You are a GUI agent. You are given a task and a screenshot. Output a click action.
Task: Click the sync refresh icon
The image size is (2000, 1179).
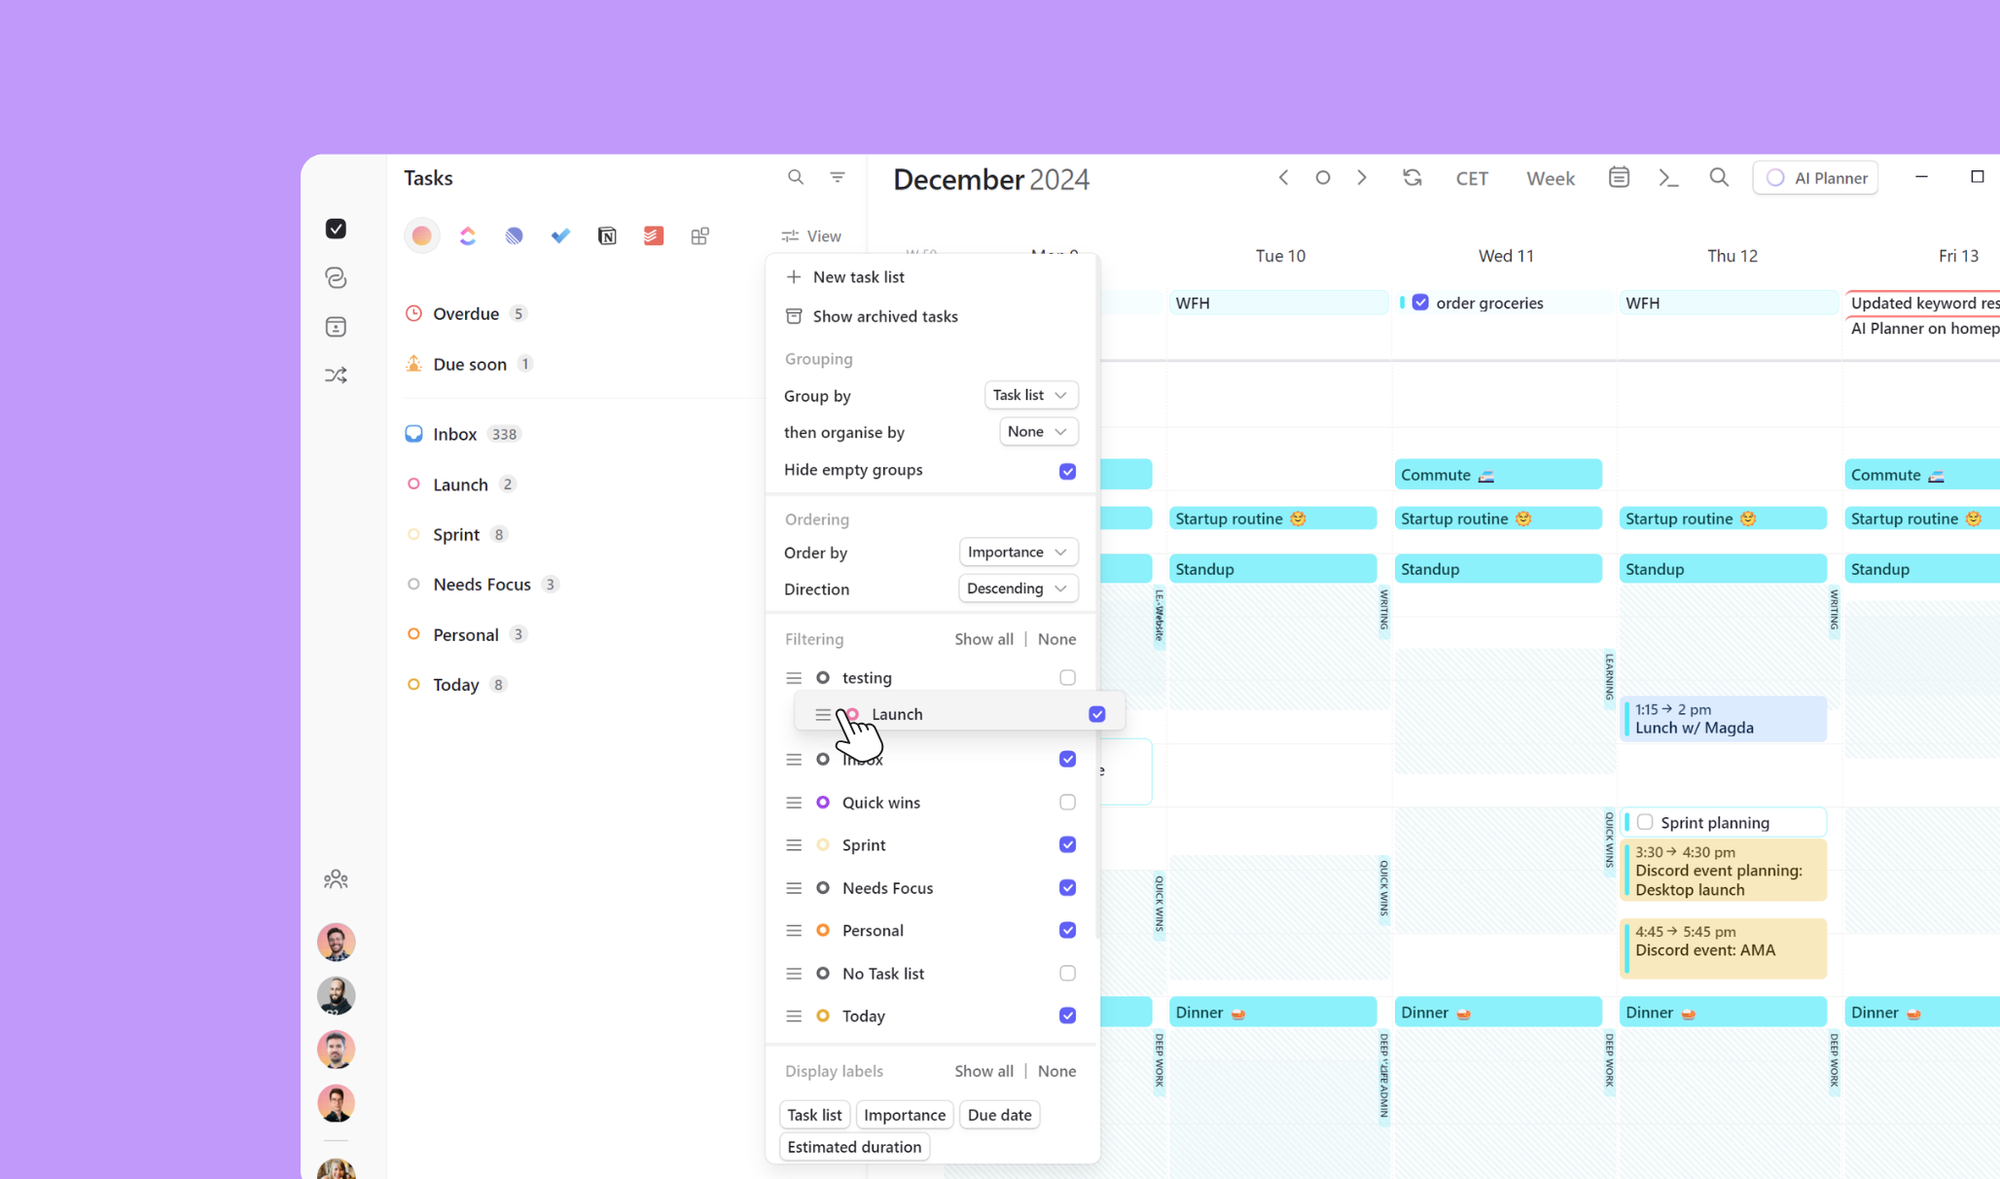tap(1412, 178)
